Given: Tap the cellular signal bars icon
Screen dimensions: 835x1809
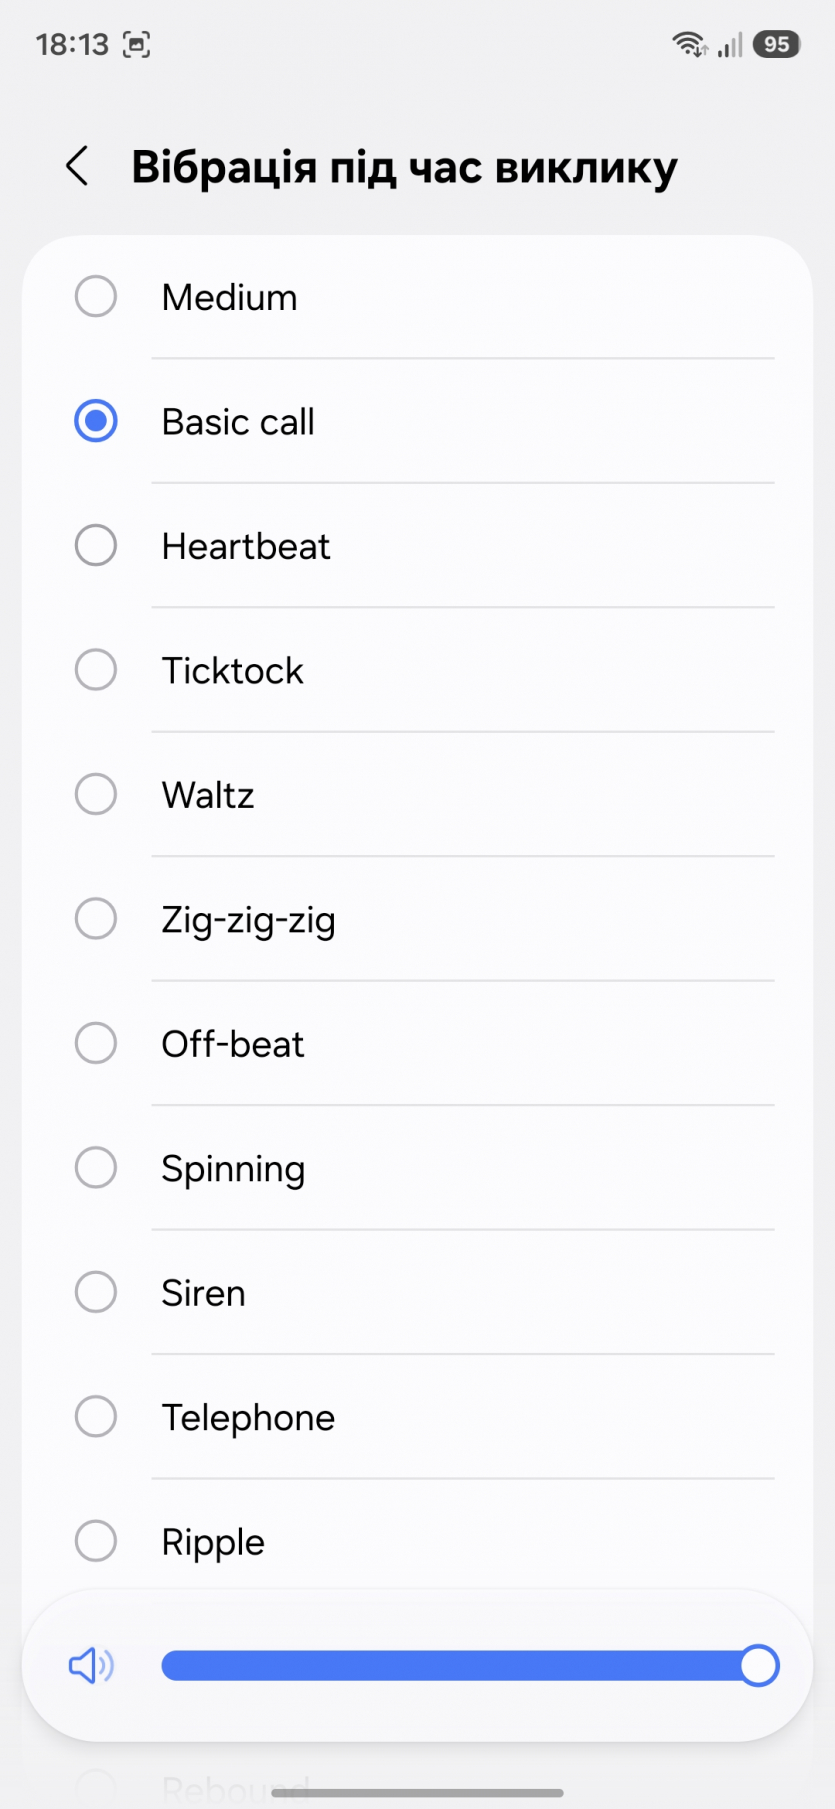Looking at the screenshot, I should (x=730, y=45).
